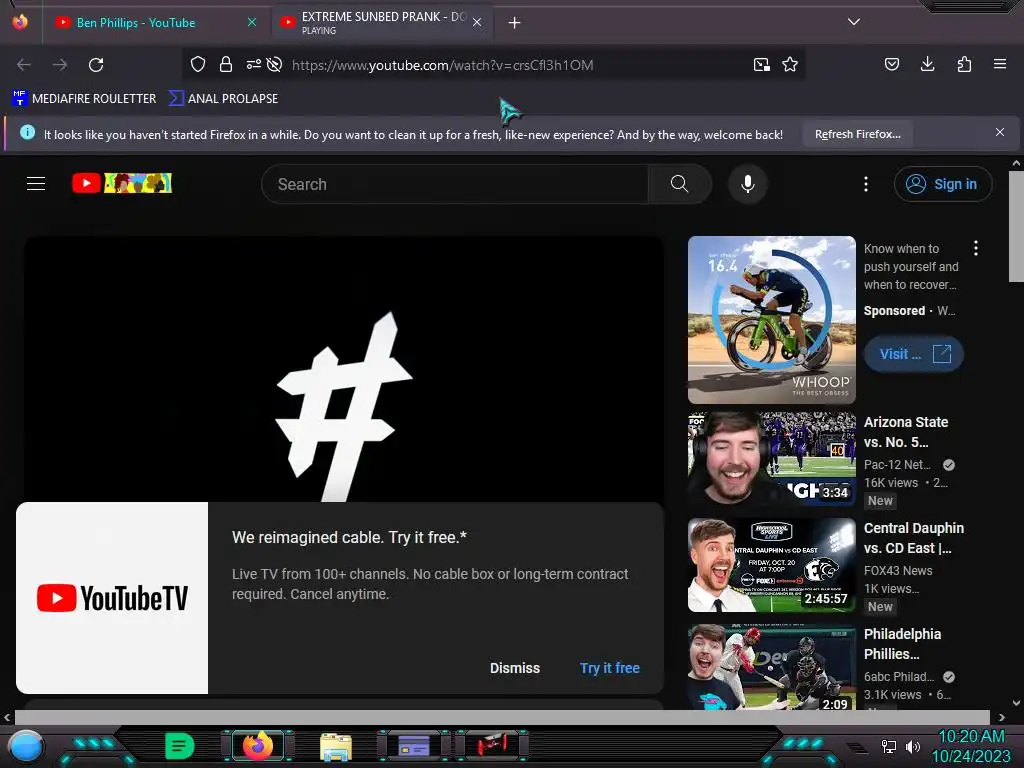Open the extensions puzzle icon
The height and width of the screenshot is (768, 1024).
tap(964, 64)
